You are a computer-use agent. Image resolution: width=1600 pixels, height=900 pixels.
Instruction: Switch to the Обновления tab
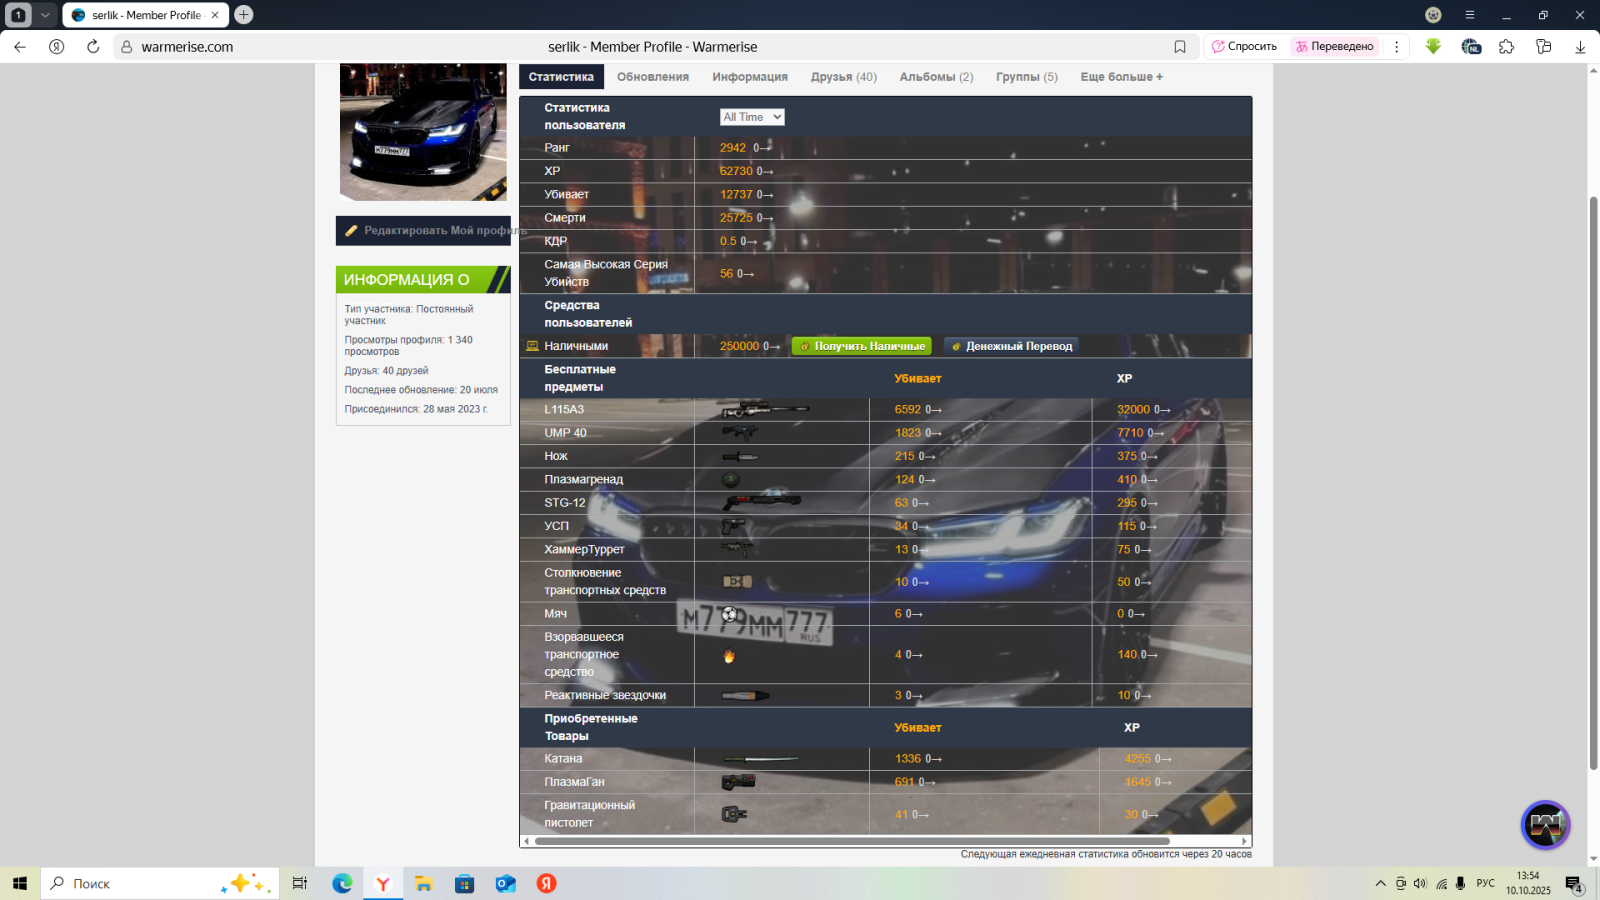tap(652, 77)
